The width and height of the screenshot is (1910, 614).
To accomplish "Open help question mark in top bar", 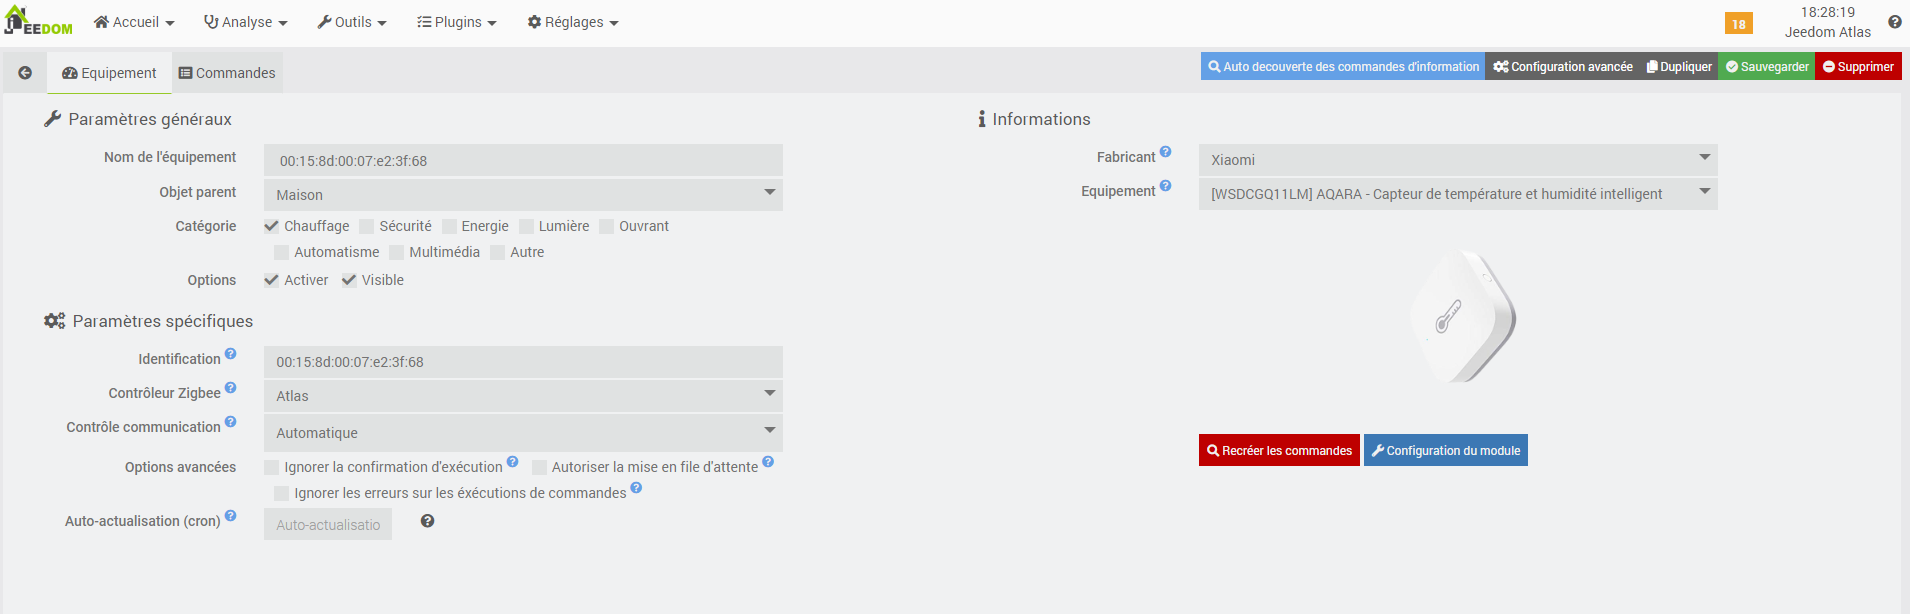I will pyautogui.click(x=1894, y=22).
